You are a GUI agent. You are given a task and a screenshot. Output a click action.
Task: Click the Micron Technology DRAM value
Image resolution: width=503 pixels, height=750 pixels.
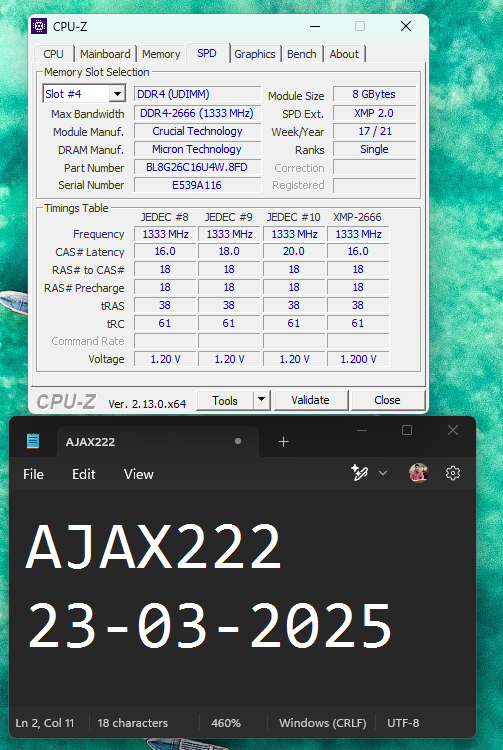pos(197,149)
